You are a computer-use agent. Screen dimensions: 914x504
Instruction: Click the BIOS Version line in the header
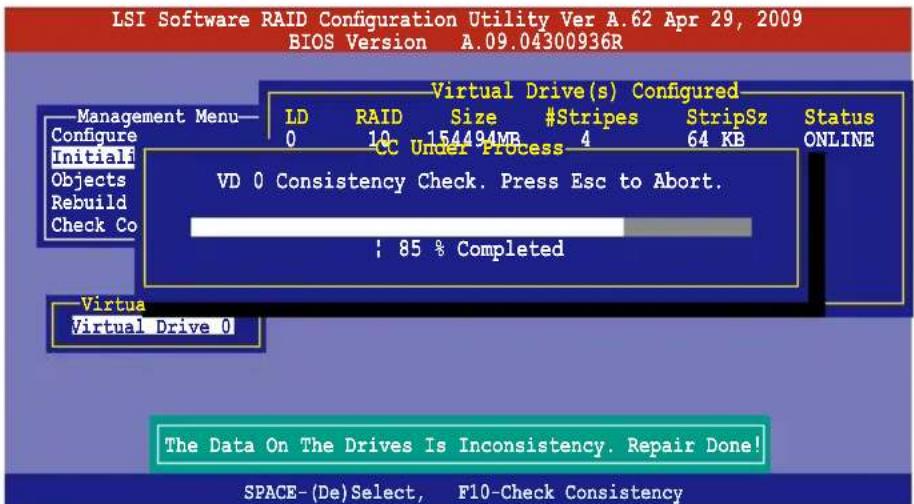click(x=455, y=42)
